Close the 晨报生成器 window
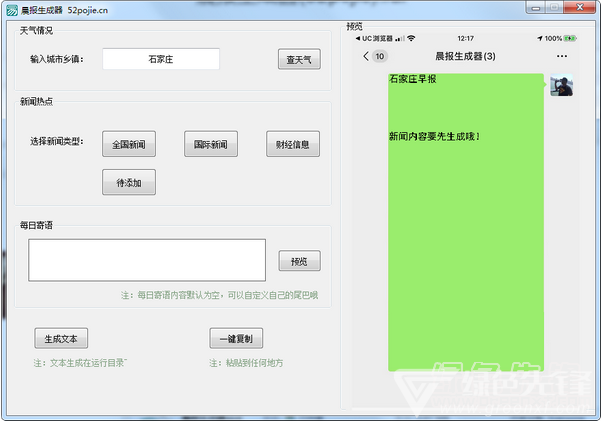 click(x=580, y=7)
